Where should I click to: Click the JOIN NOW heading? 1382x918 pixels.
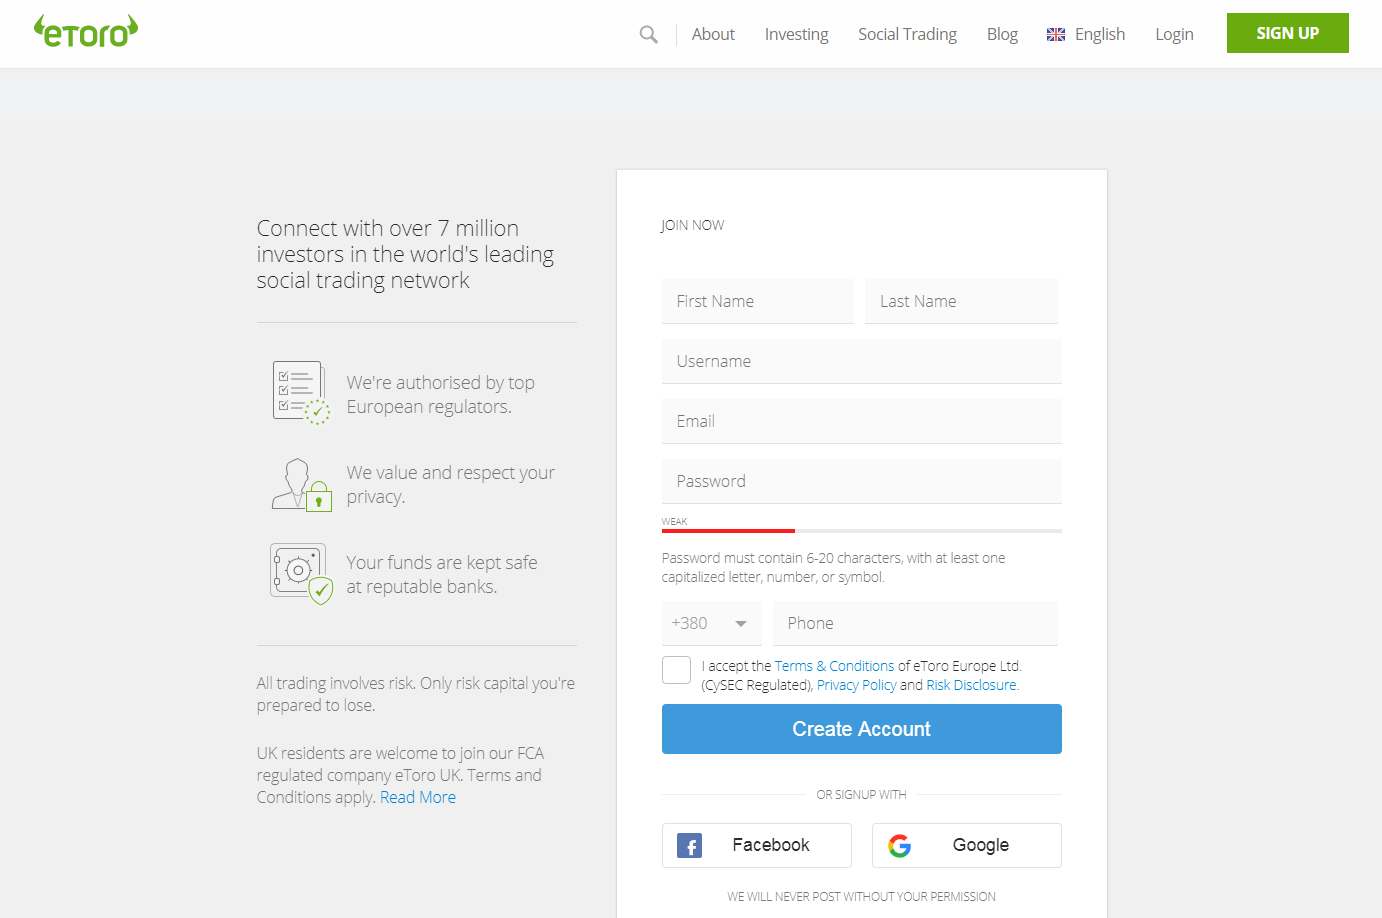(x=693, y=225)
